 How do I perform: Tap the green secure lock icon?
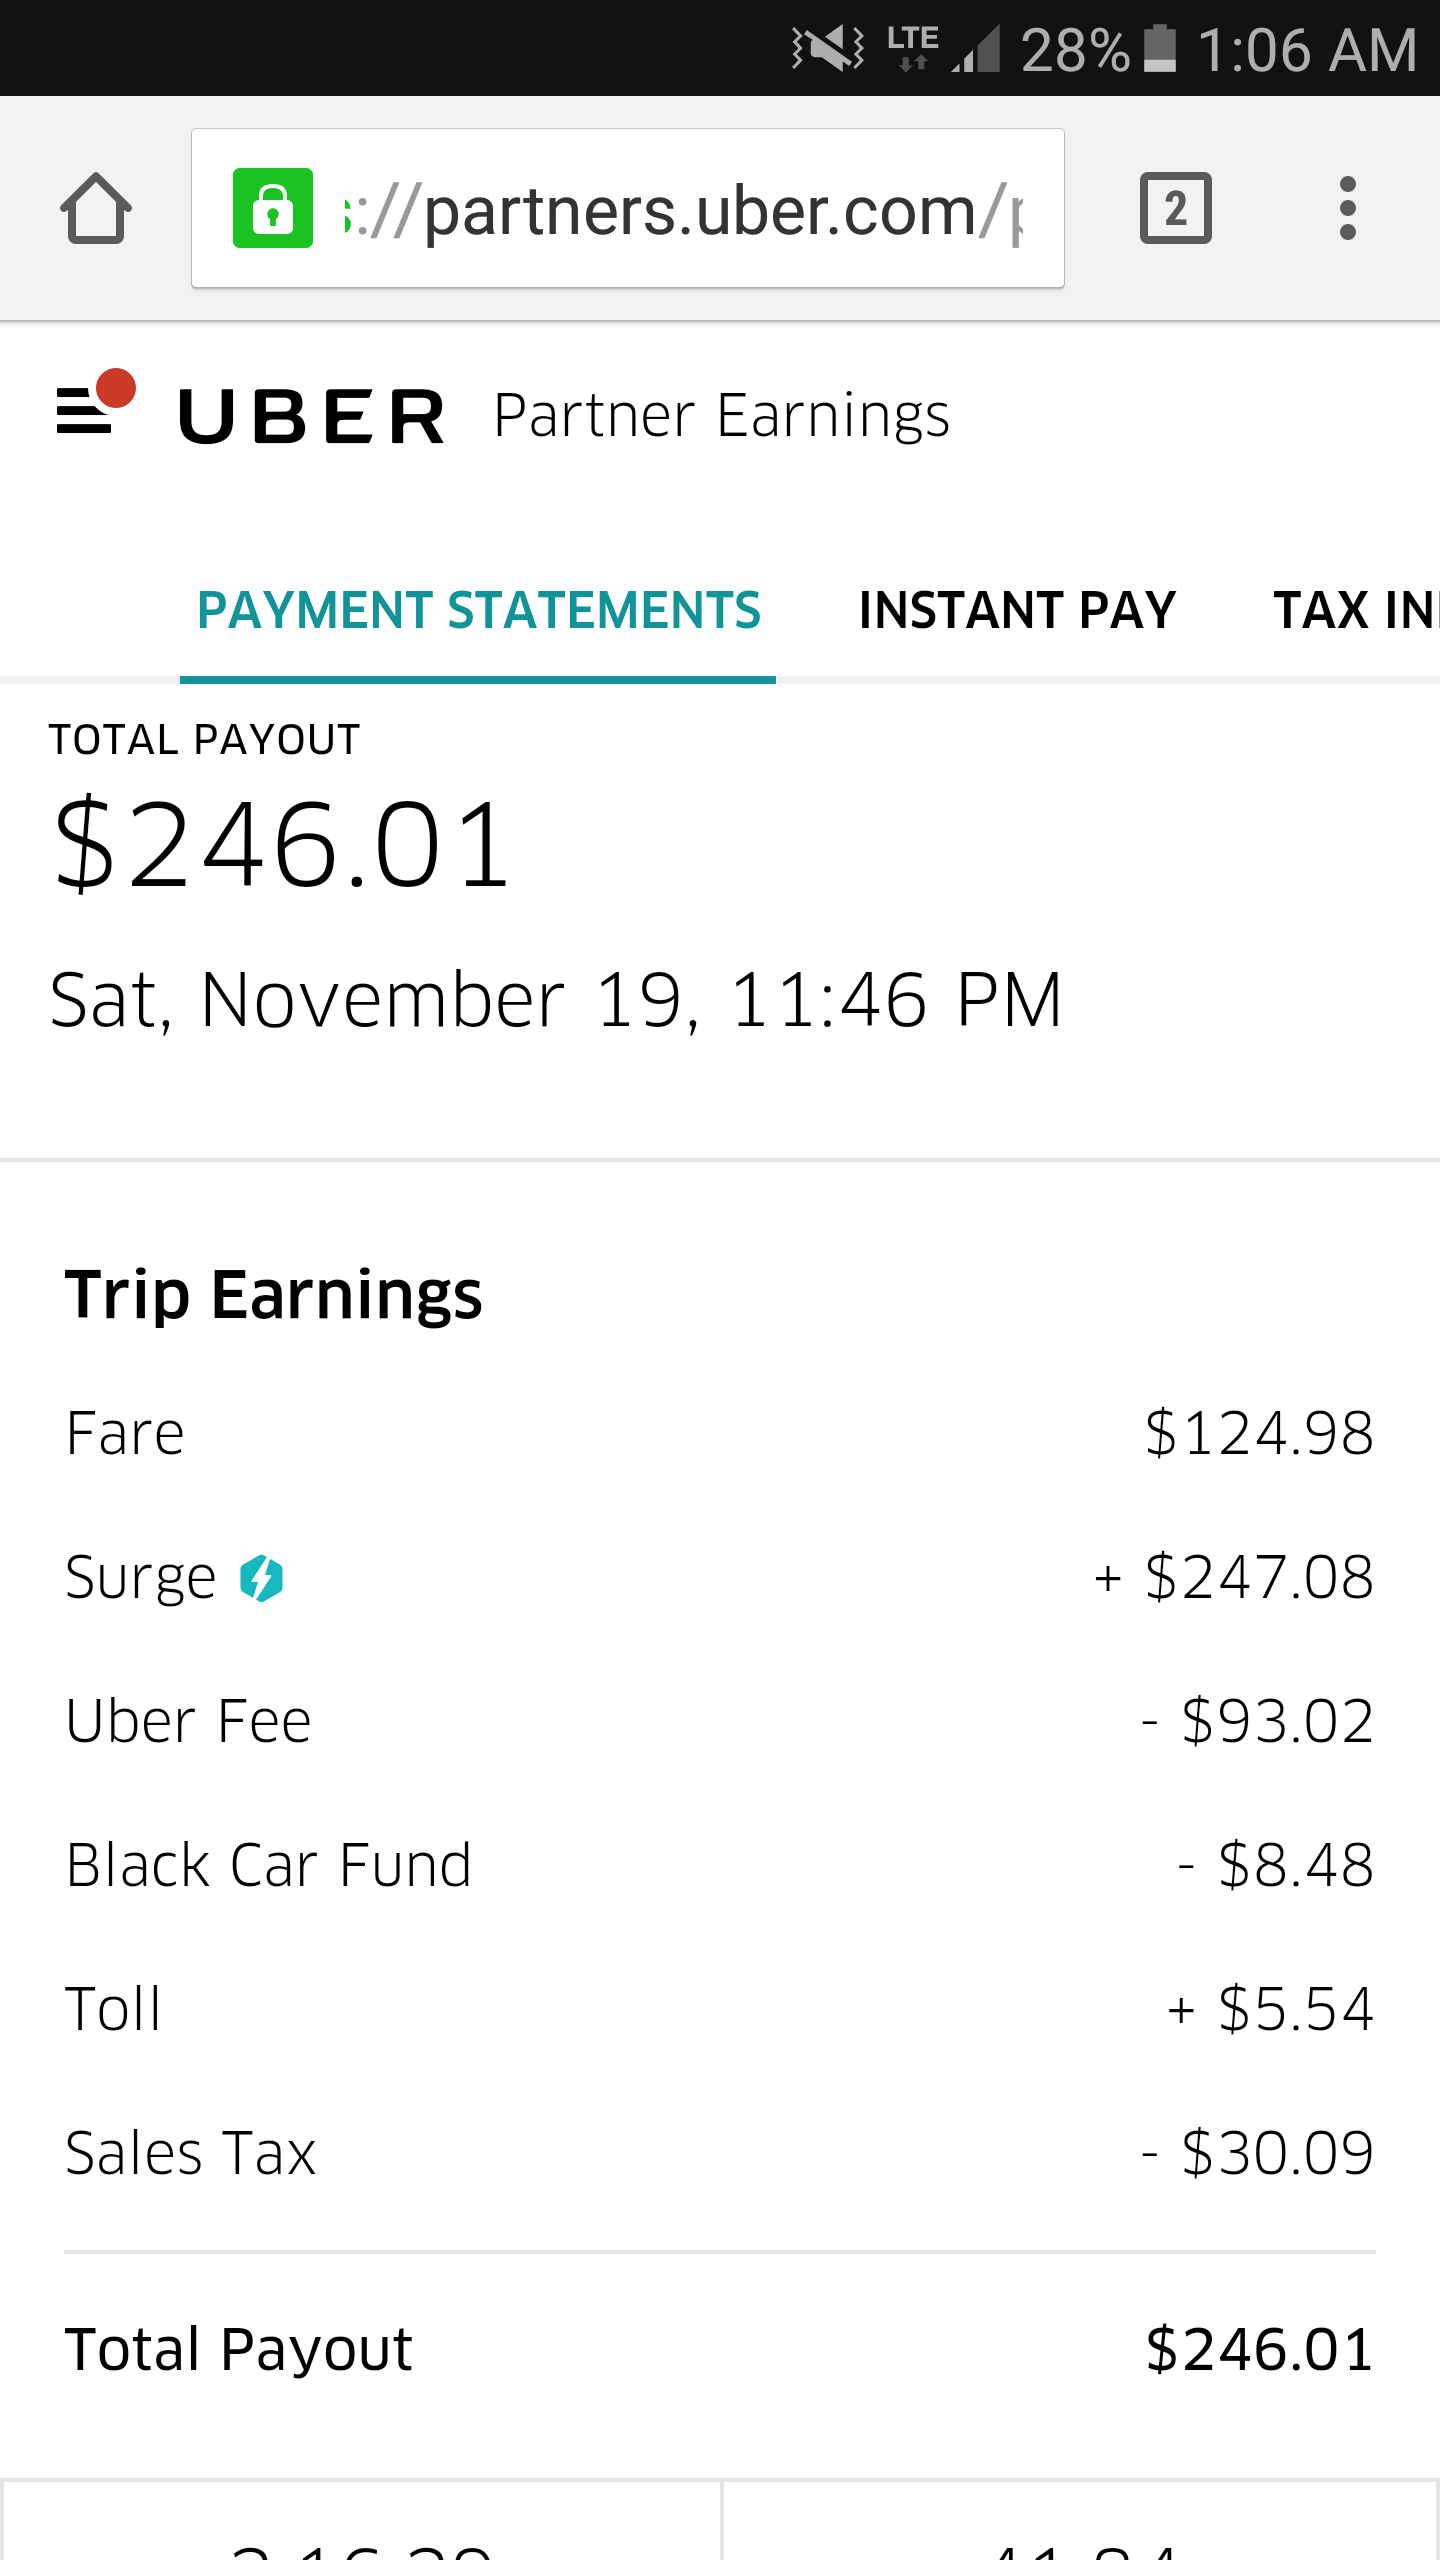272,208
